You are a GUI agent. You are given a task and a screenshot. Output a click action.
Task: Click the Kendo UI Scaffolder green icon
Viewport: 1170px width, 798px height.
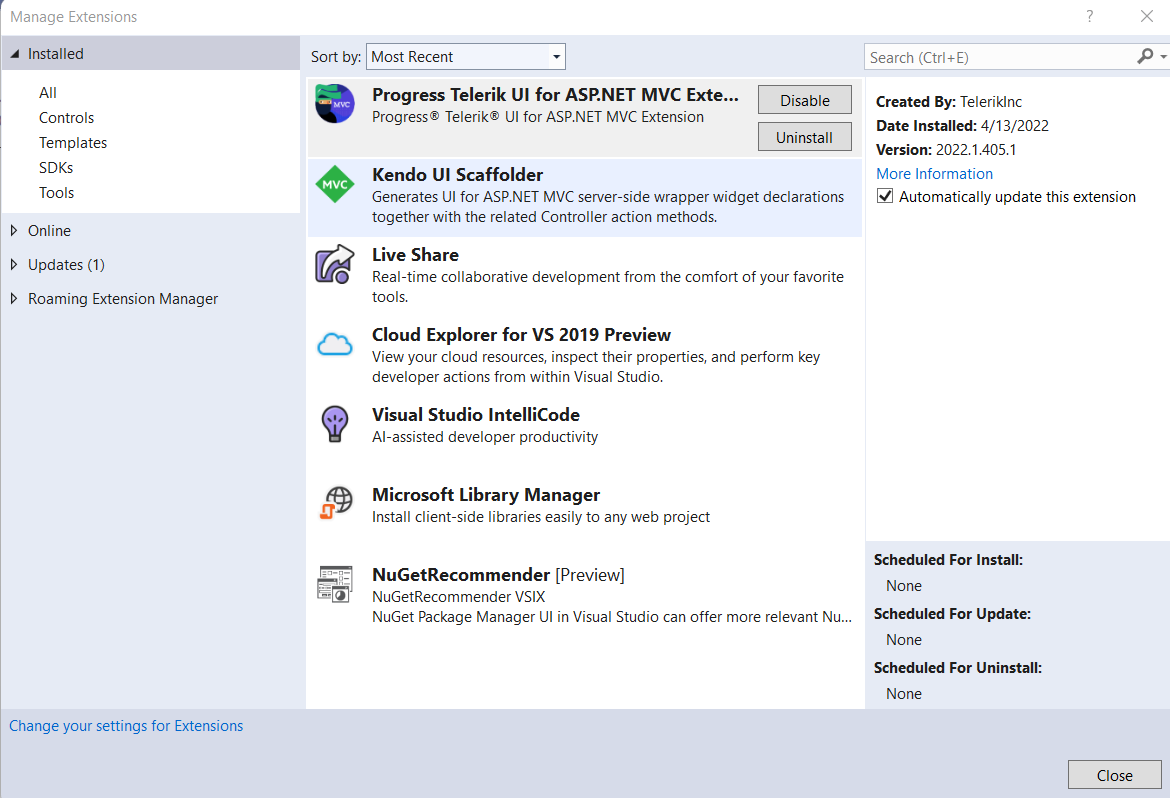[x=335, y=184]
